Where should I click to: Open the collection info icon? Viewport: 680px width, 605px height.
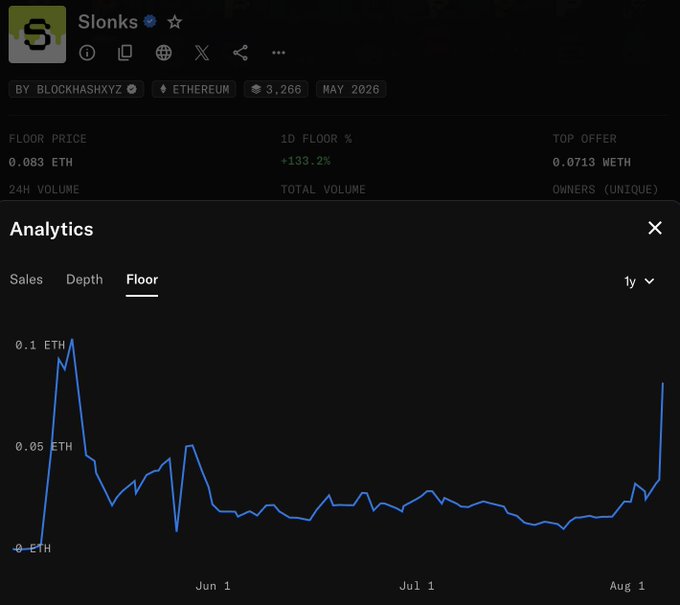click(x=87, y=53)
